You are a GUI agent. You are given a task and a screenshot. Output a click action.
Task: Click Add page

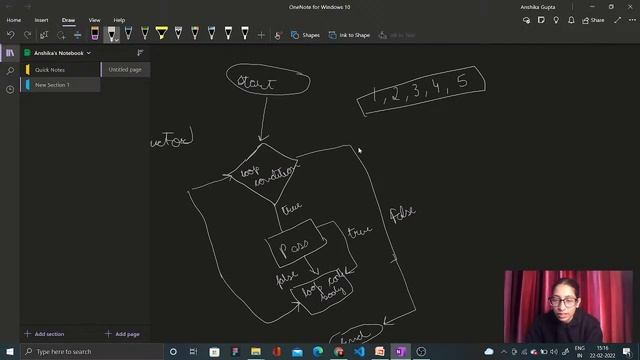tap(122, 334)
